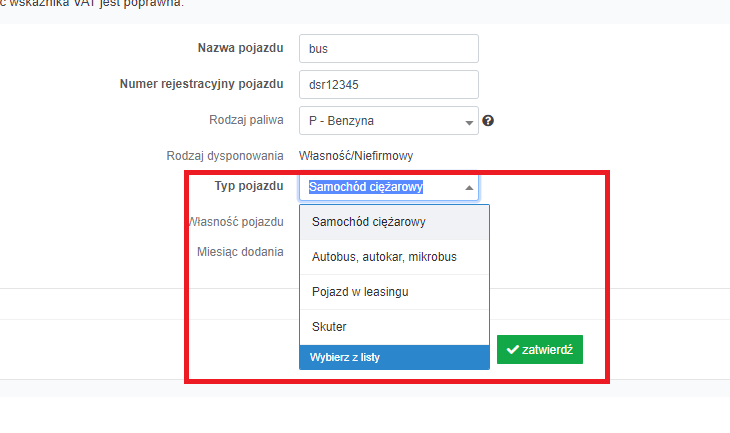Click the Typ pojazdu label
730x433 pixels.
click(x=249, y=186)
